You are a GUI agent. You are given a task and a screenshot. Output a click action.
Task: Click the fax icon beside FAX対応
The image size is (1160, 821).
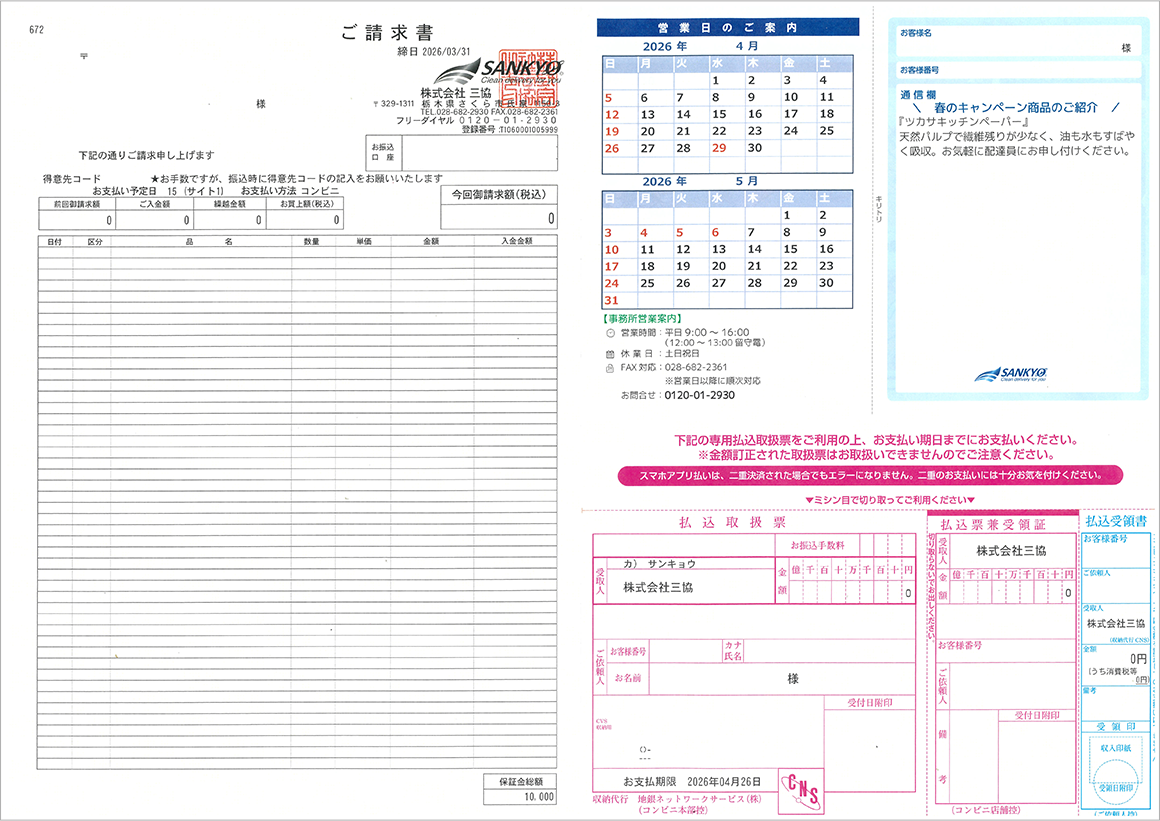tap(610, 368)
